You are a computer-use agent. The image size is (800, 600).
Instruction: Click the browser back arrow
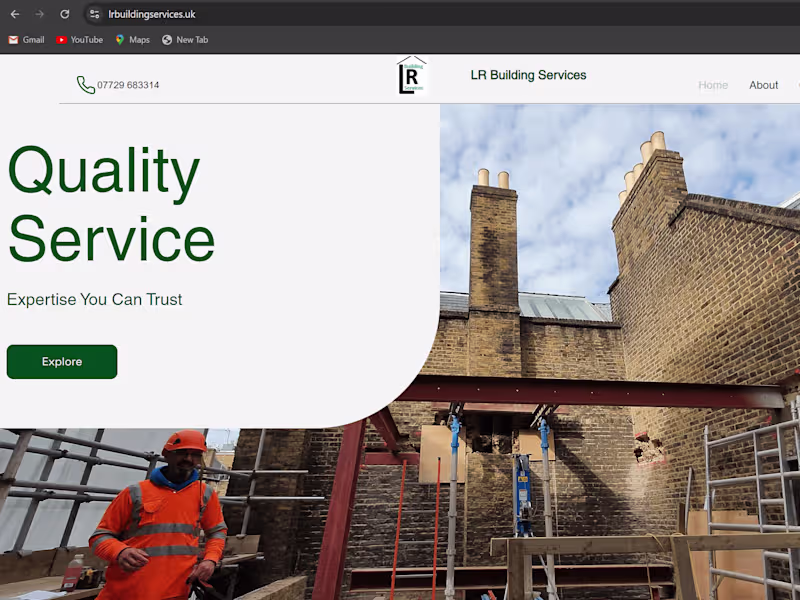14,14
